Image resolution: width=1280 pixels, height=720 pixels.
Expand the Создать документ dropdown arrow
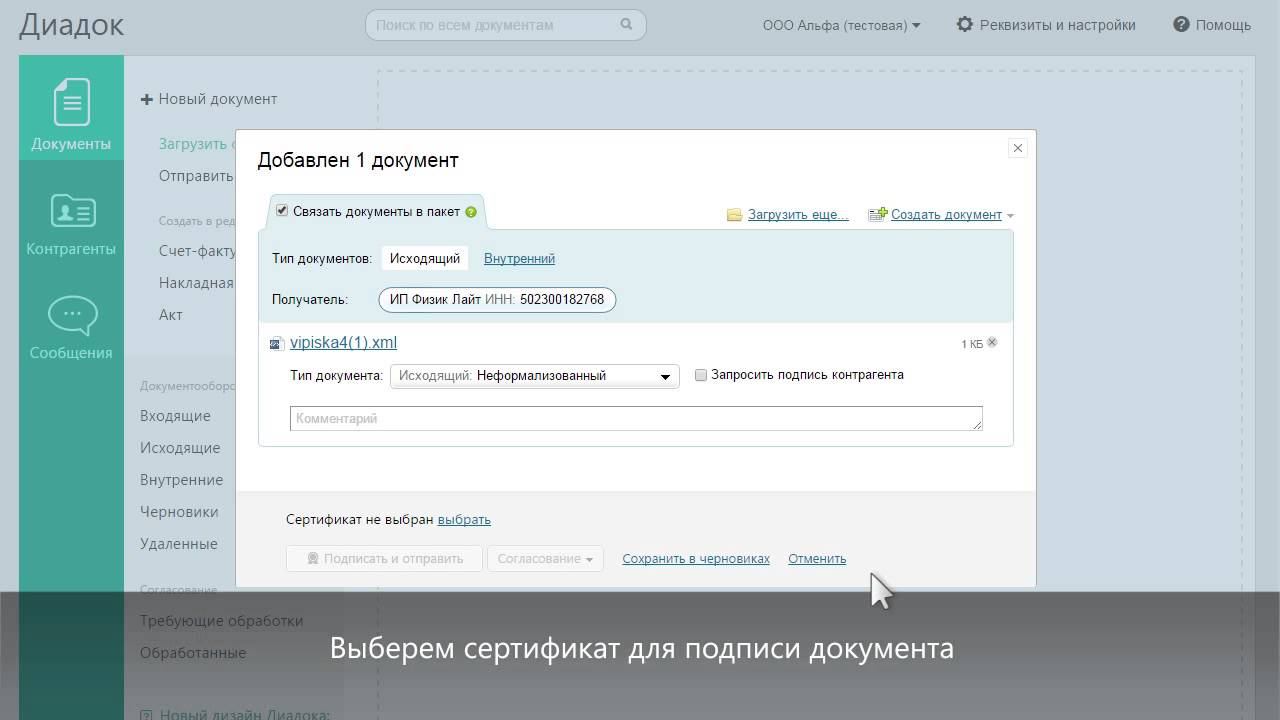tap(1010, 215)
